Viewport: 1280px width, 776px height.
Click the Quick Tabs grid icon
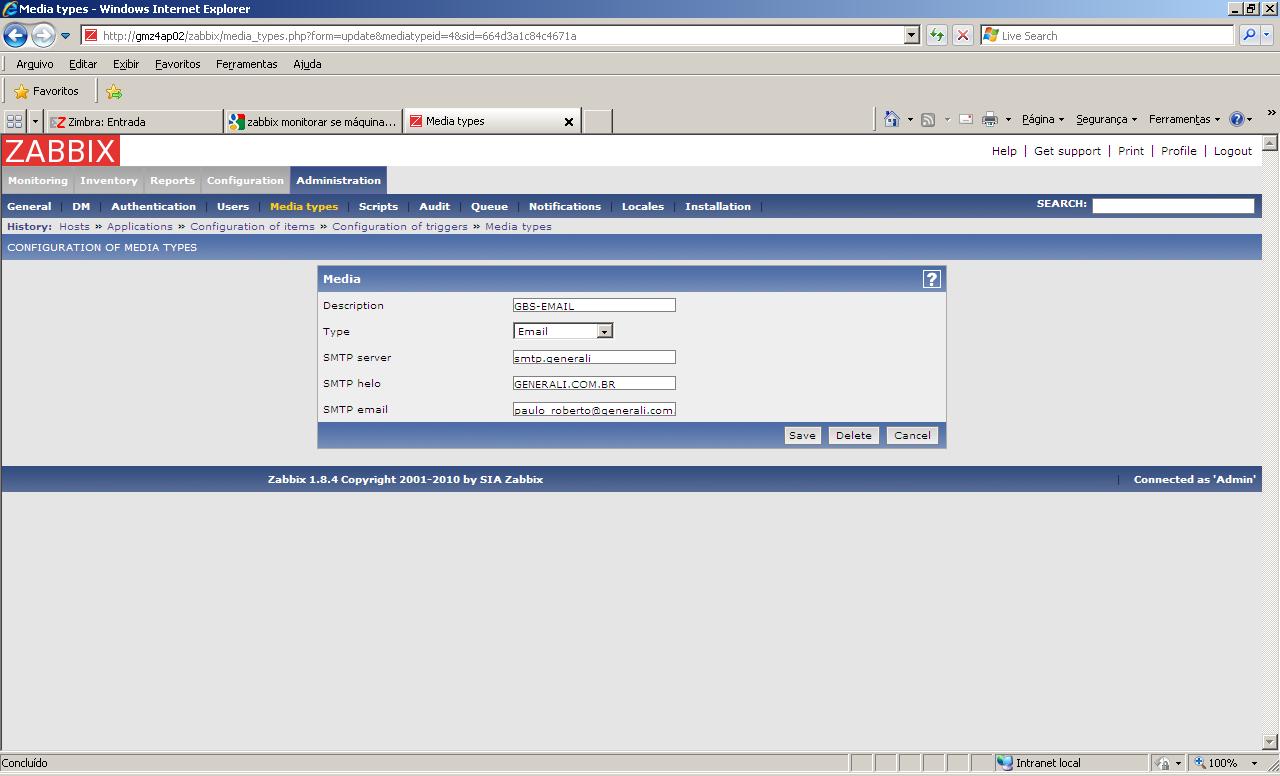click(x=14, y=121)
